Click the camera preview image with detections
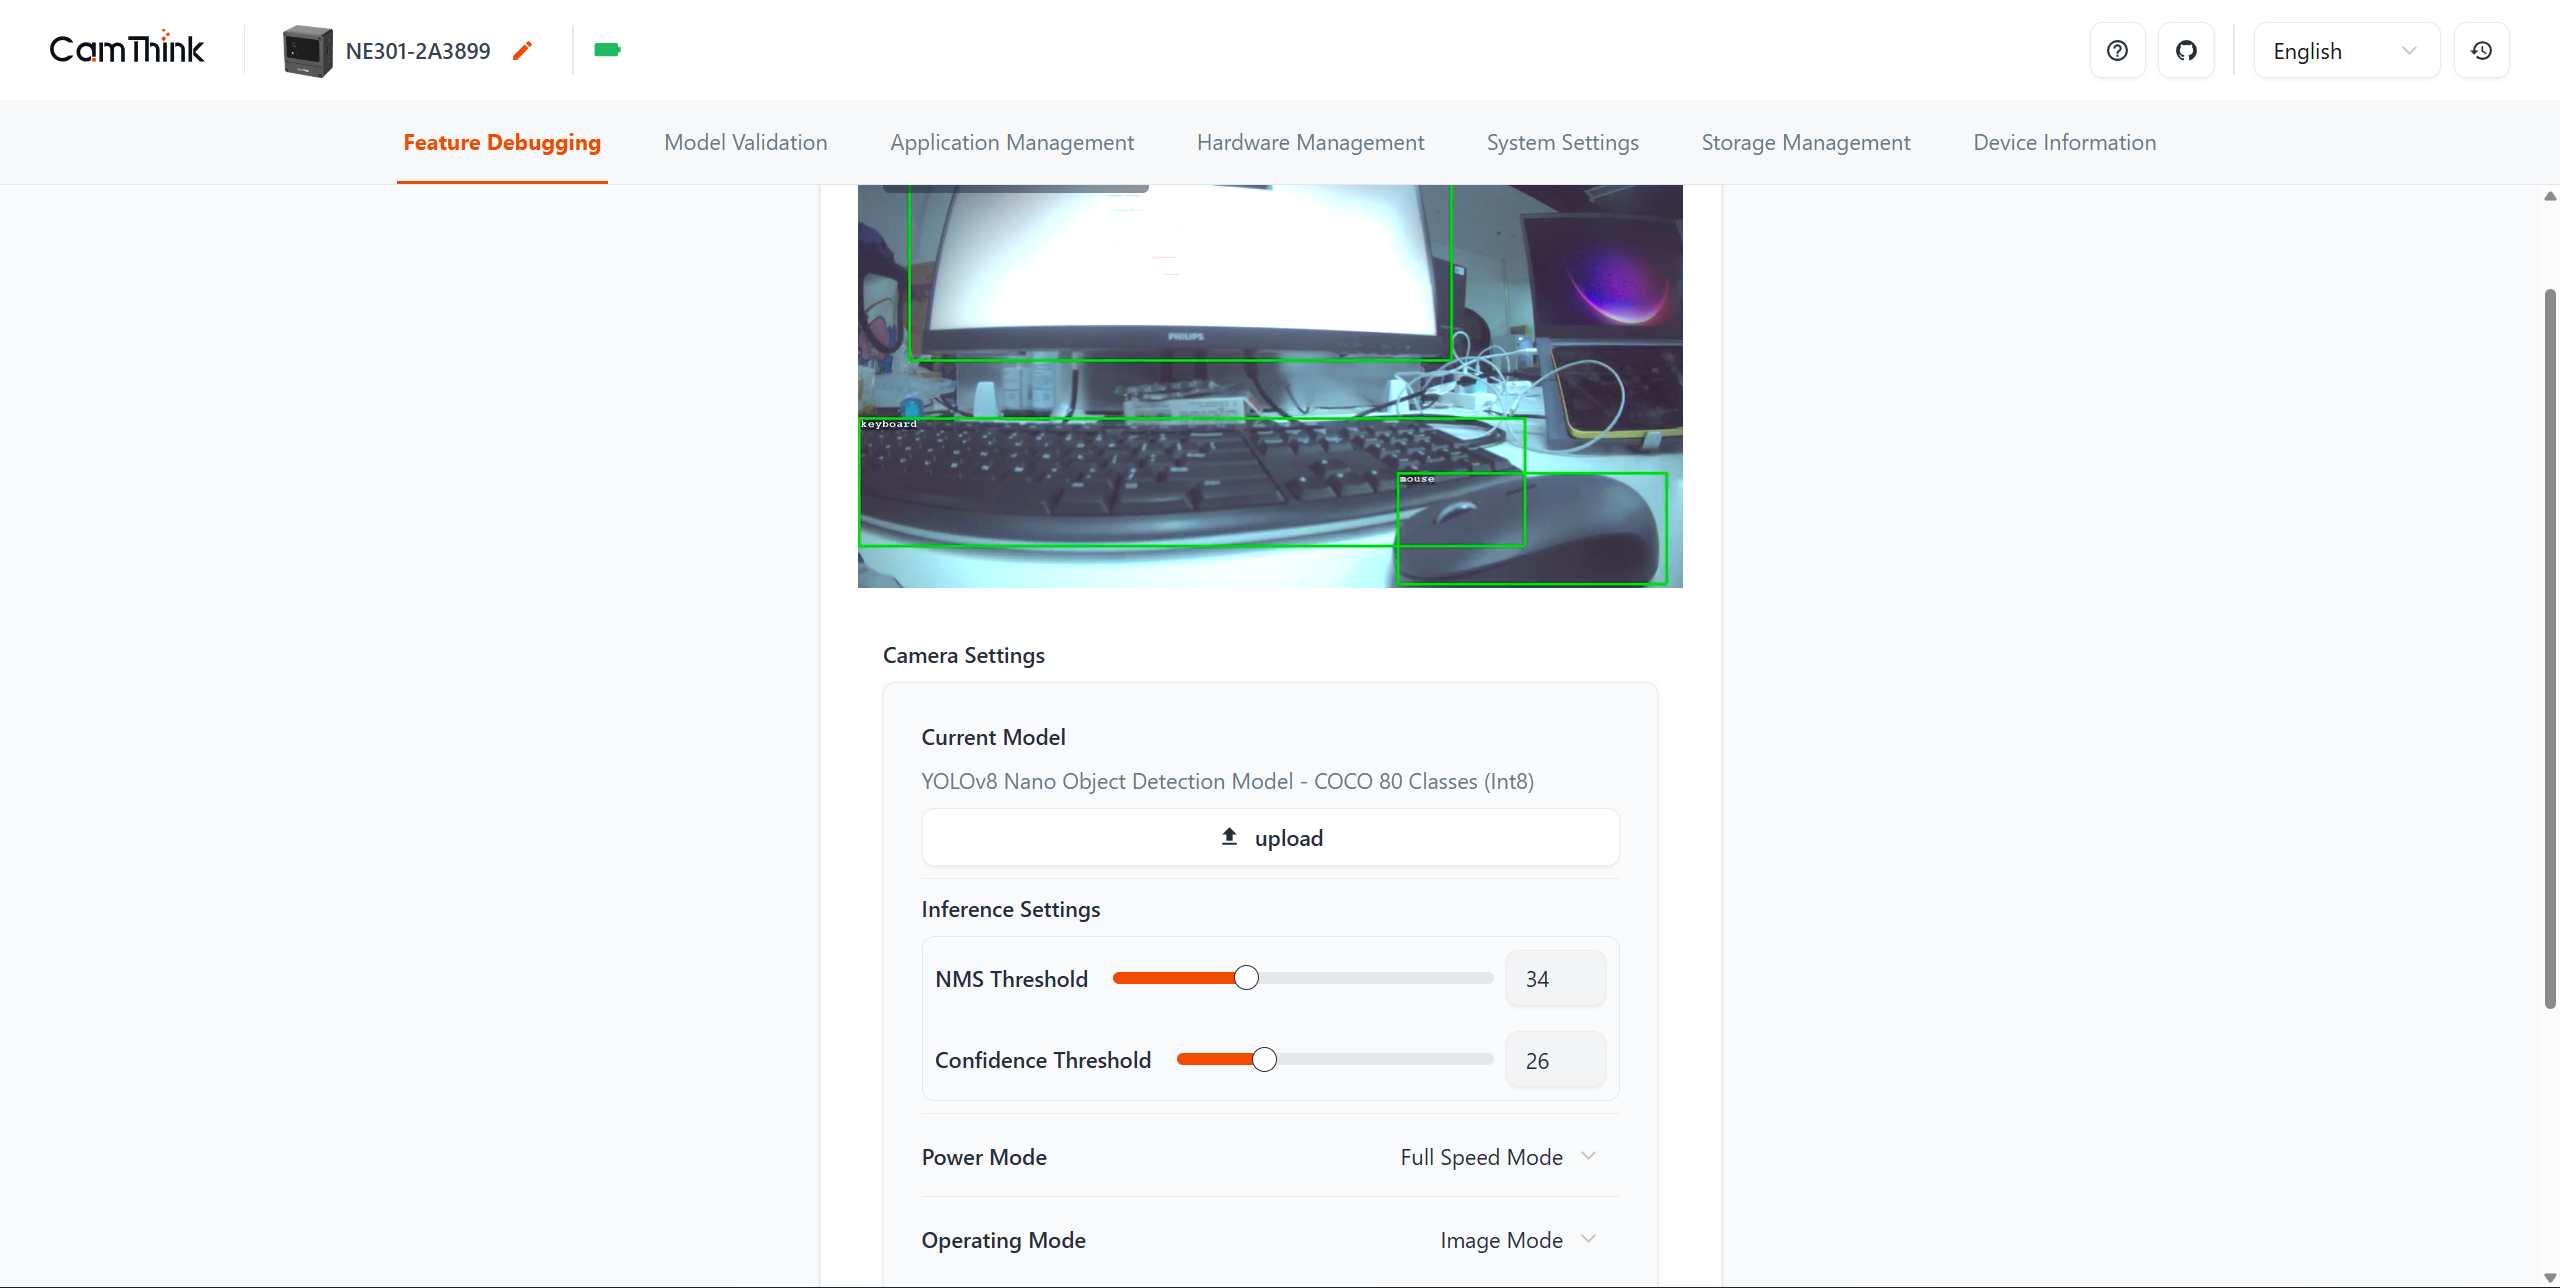 (x=1270, y=386)
